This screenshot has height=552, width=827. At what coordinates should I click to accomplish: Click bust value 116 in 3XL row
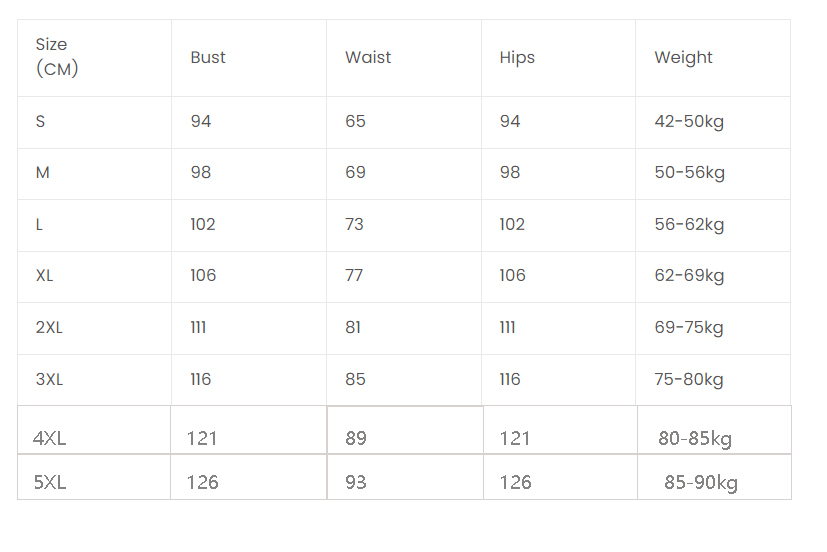point(201,379)
